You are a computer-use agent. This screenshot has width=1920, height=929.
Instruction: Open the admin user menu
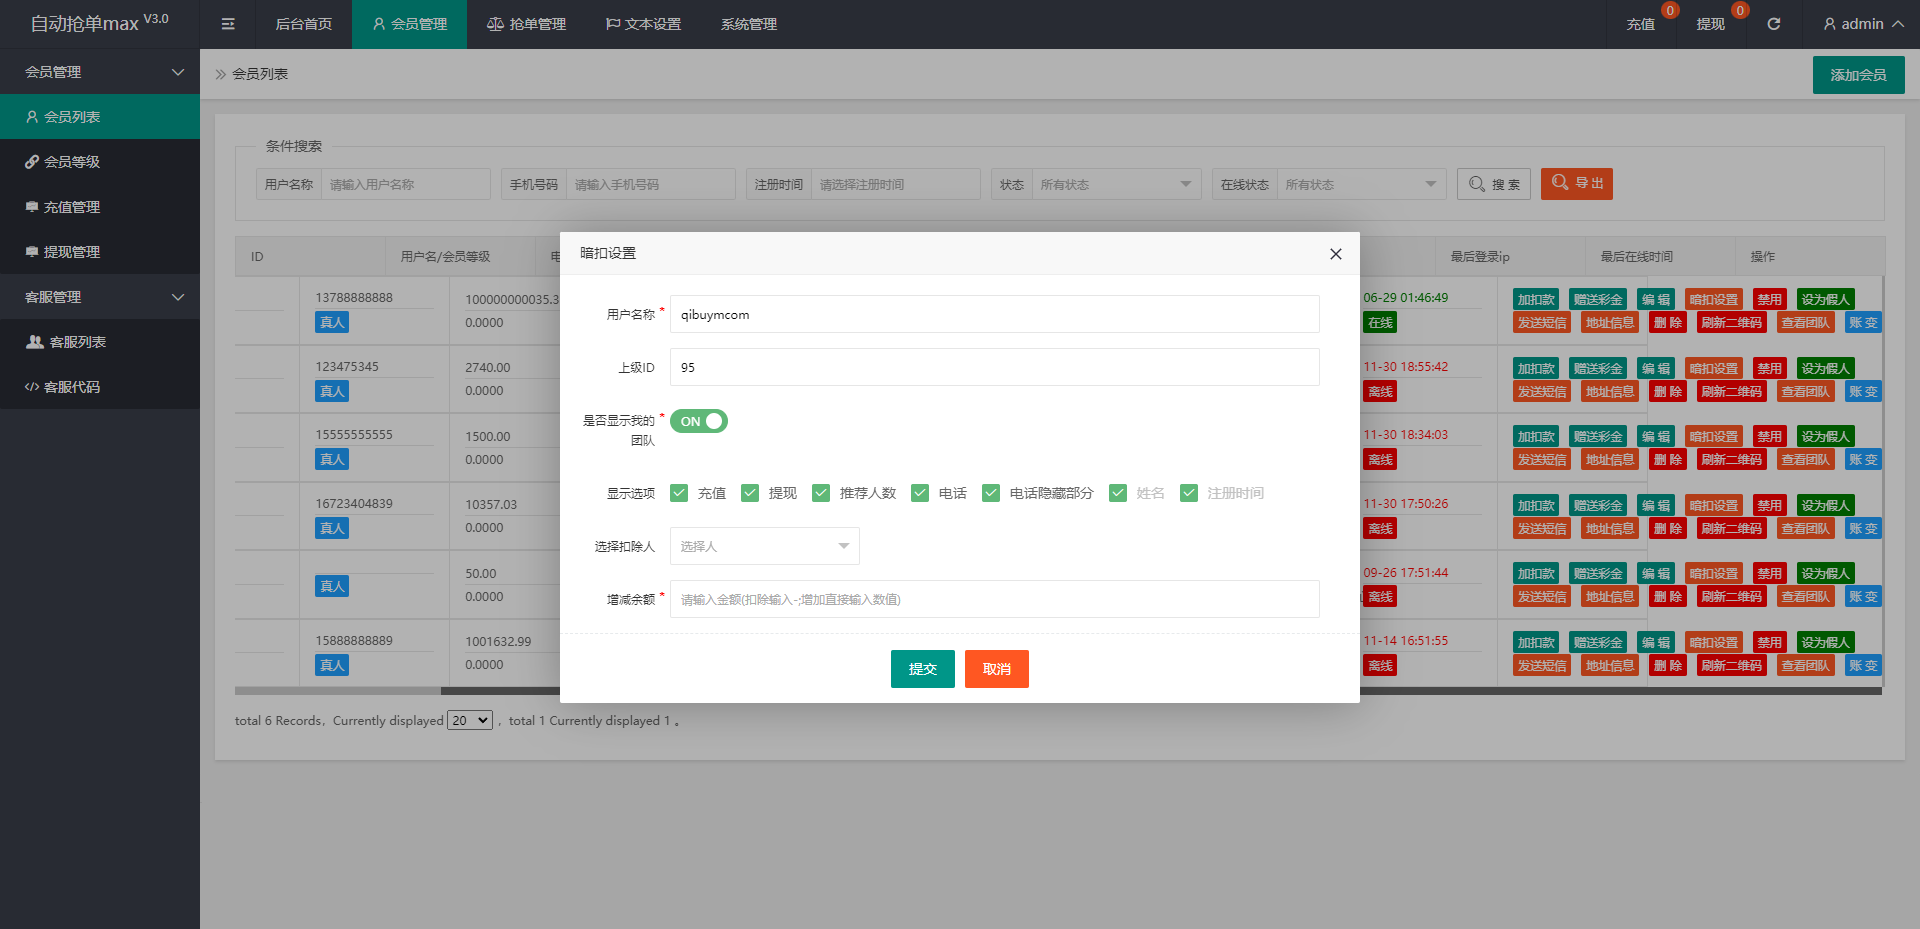1863,24
